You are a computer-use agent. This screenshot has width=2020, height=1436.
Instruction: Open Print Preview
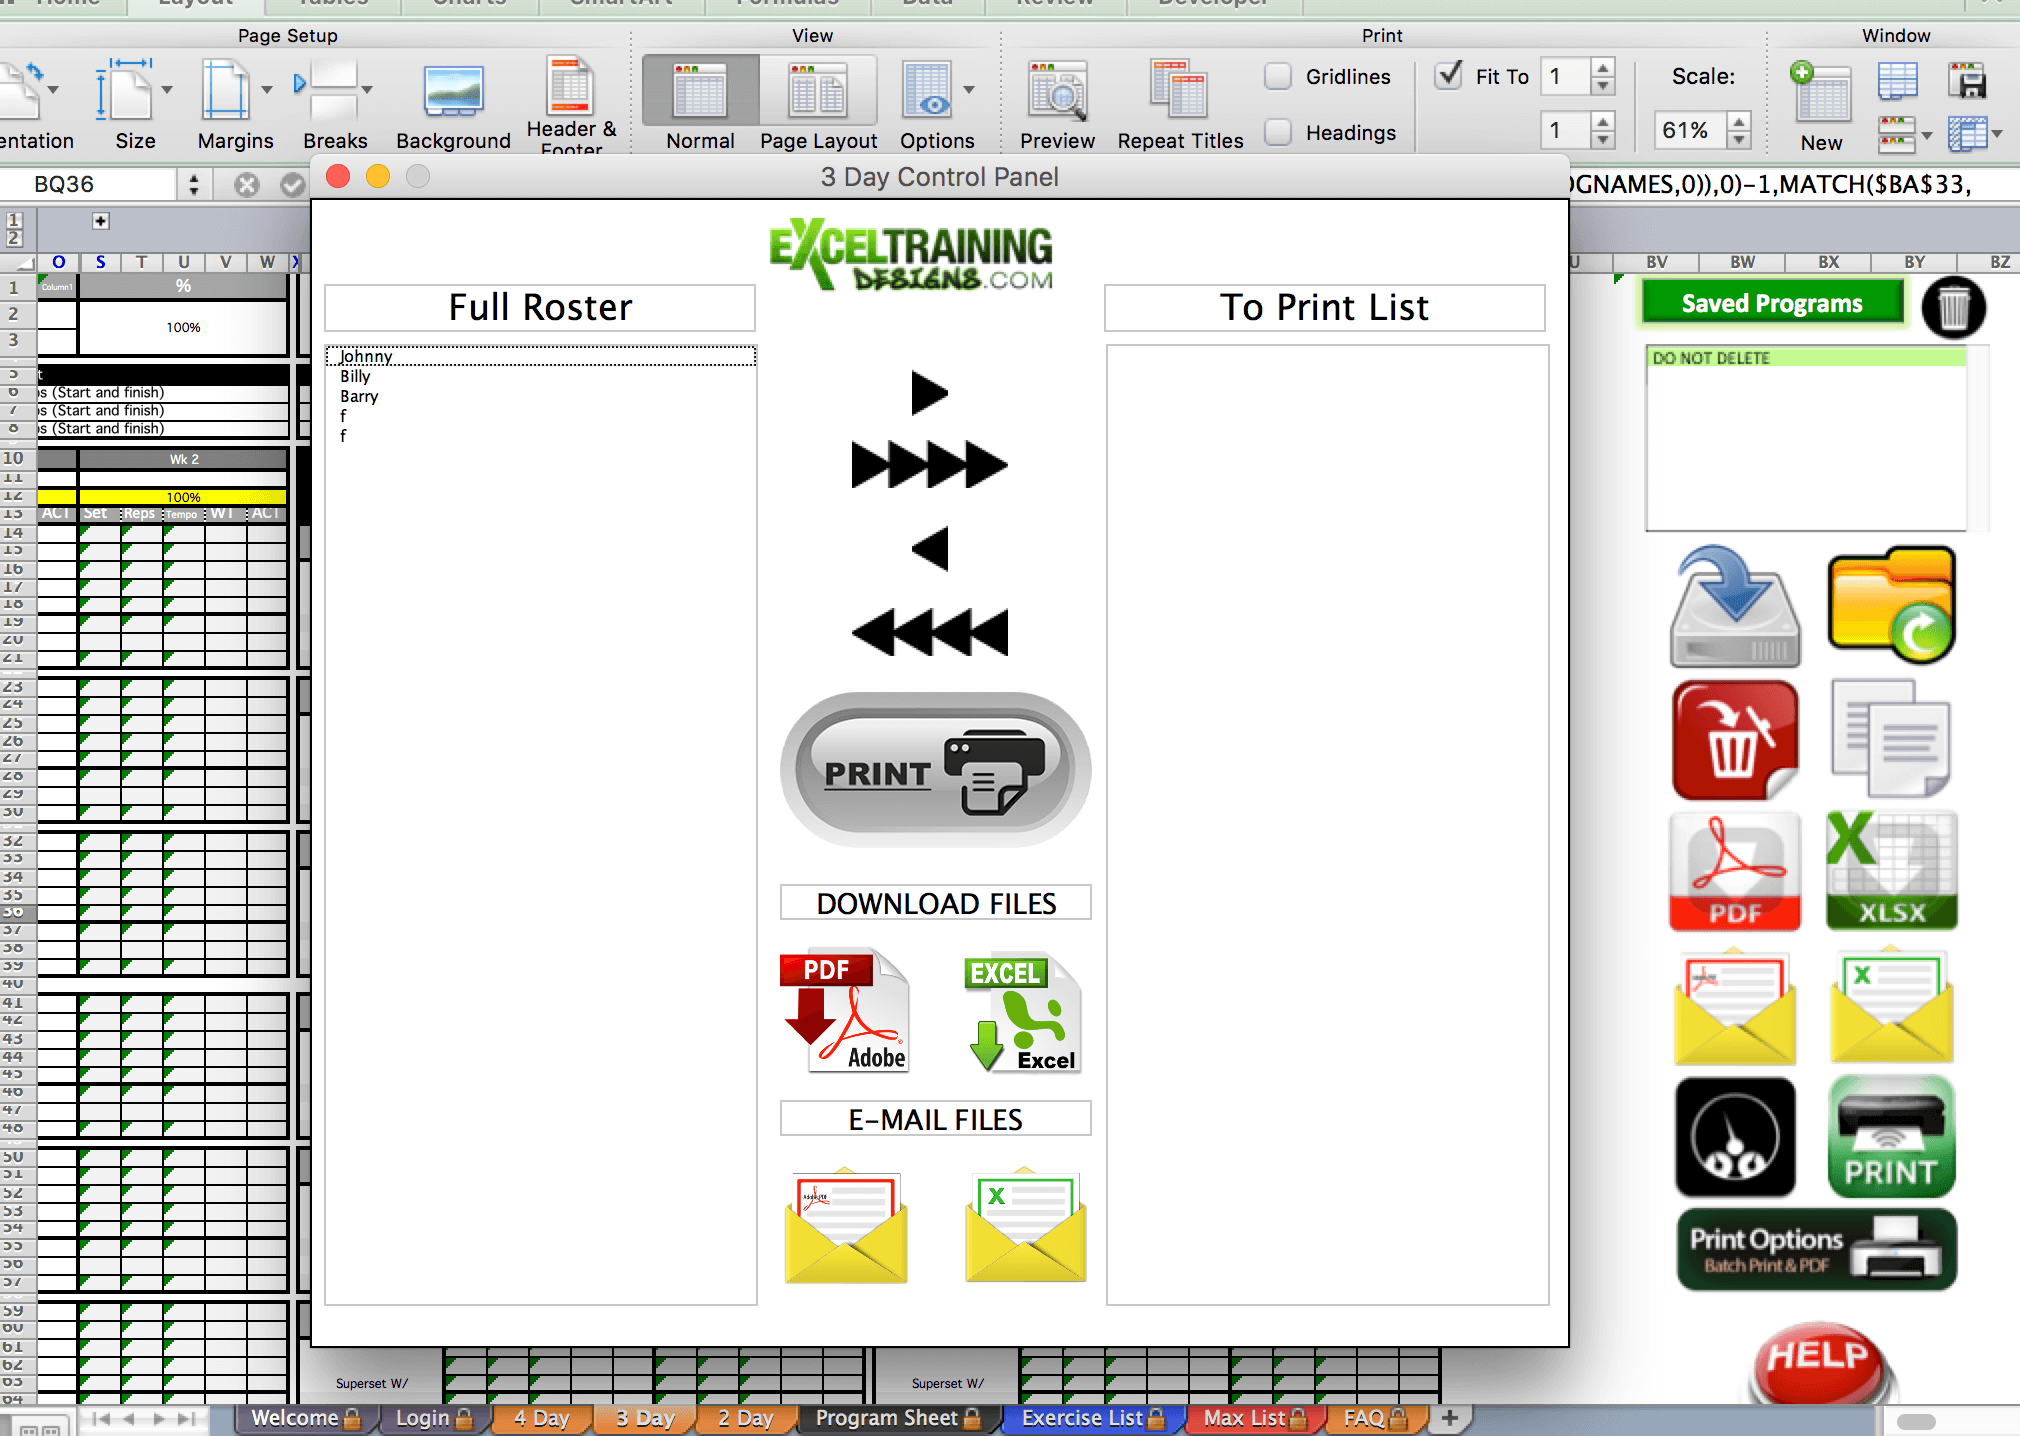[x=1057, y=106]
